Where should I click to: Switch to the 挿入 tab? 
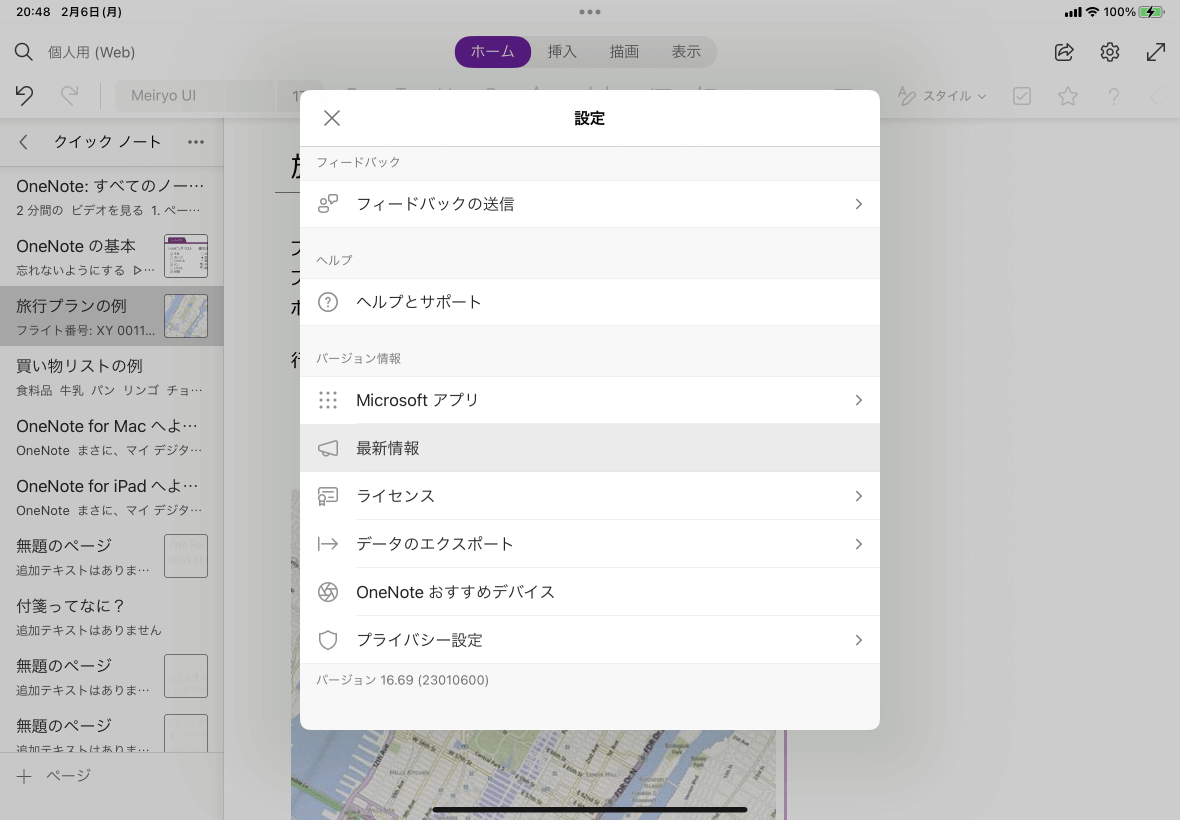click(561, 52)
